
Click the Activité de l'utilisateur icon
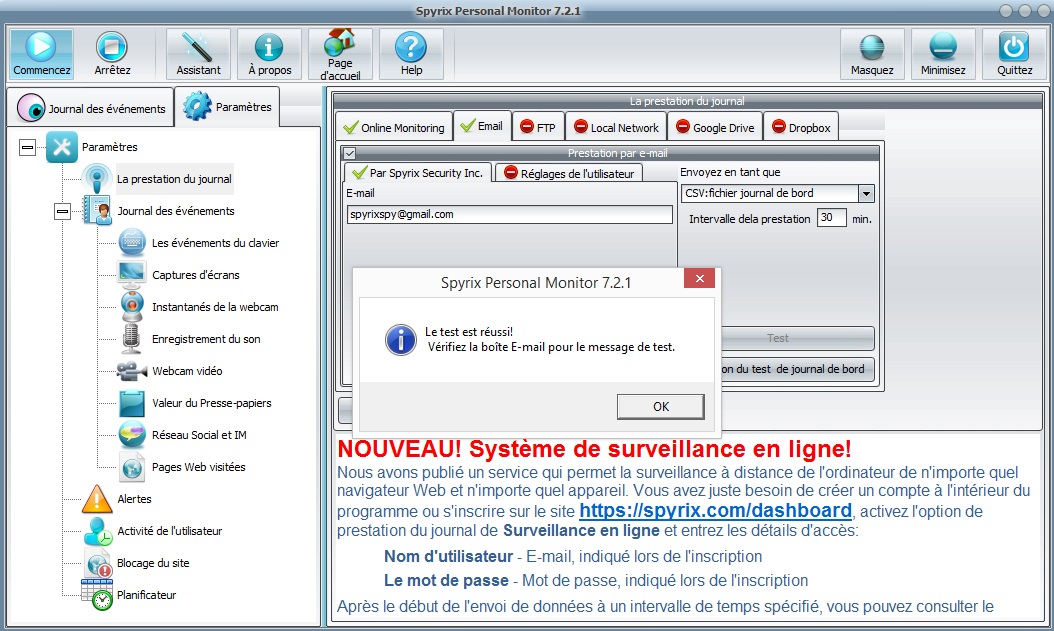[x=98, y=531]
